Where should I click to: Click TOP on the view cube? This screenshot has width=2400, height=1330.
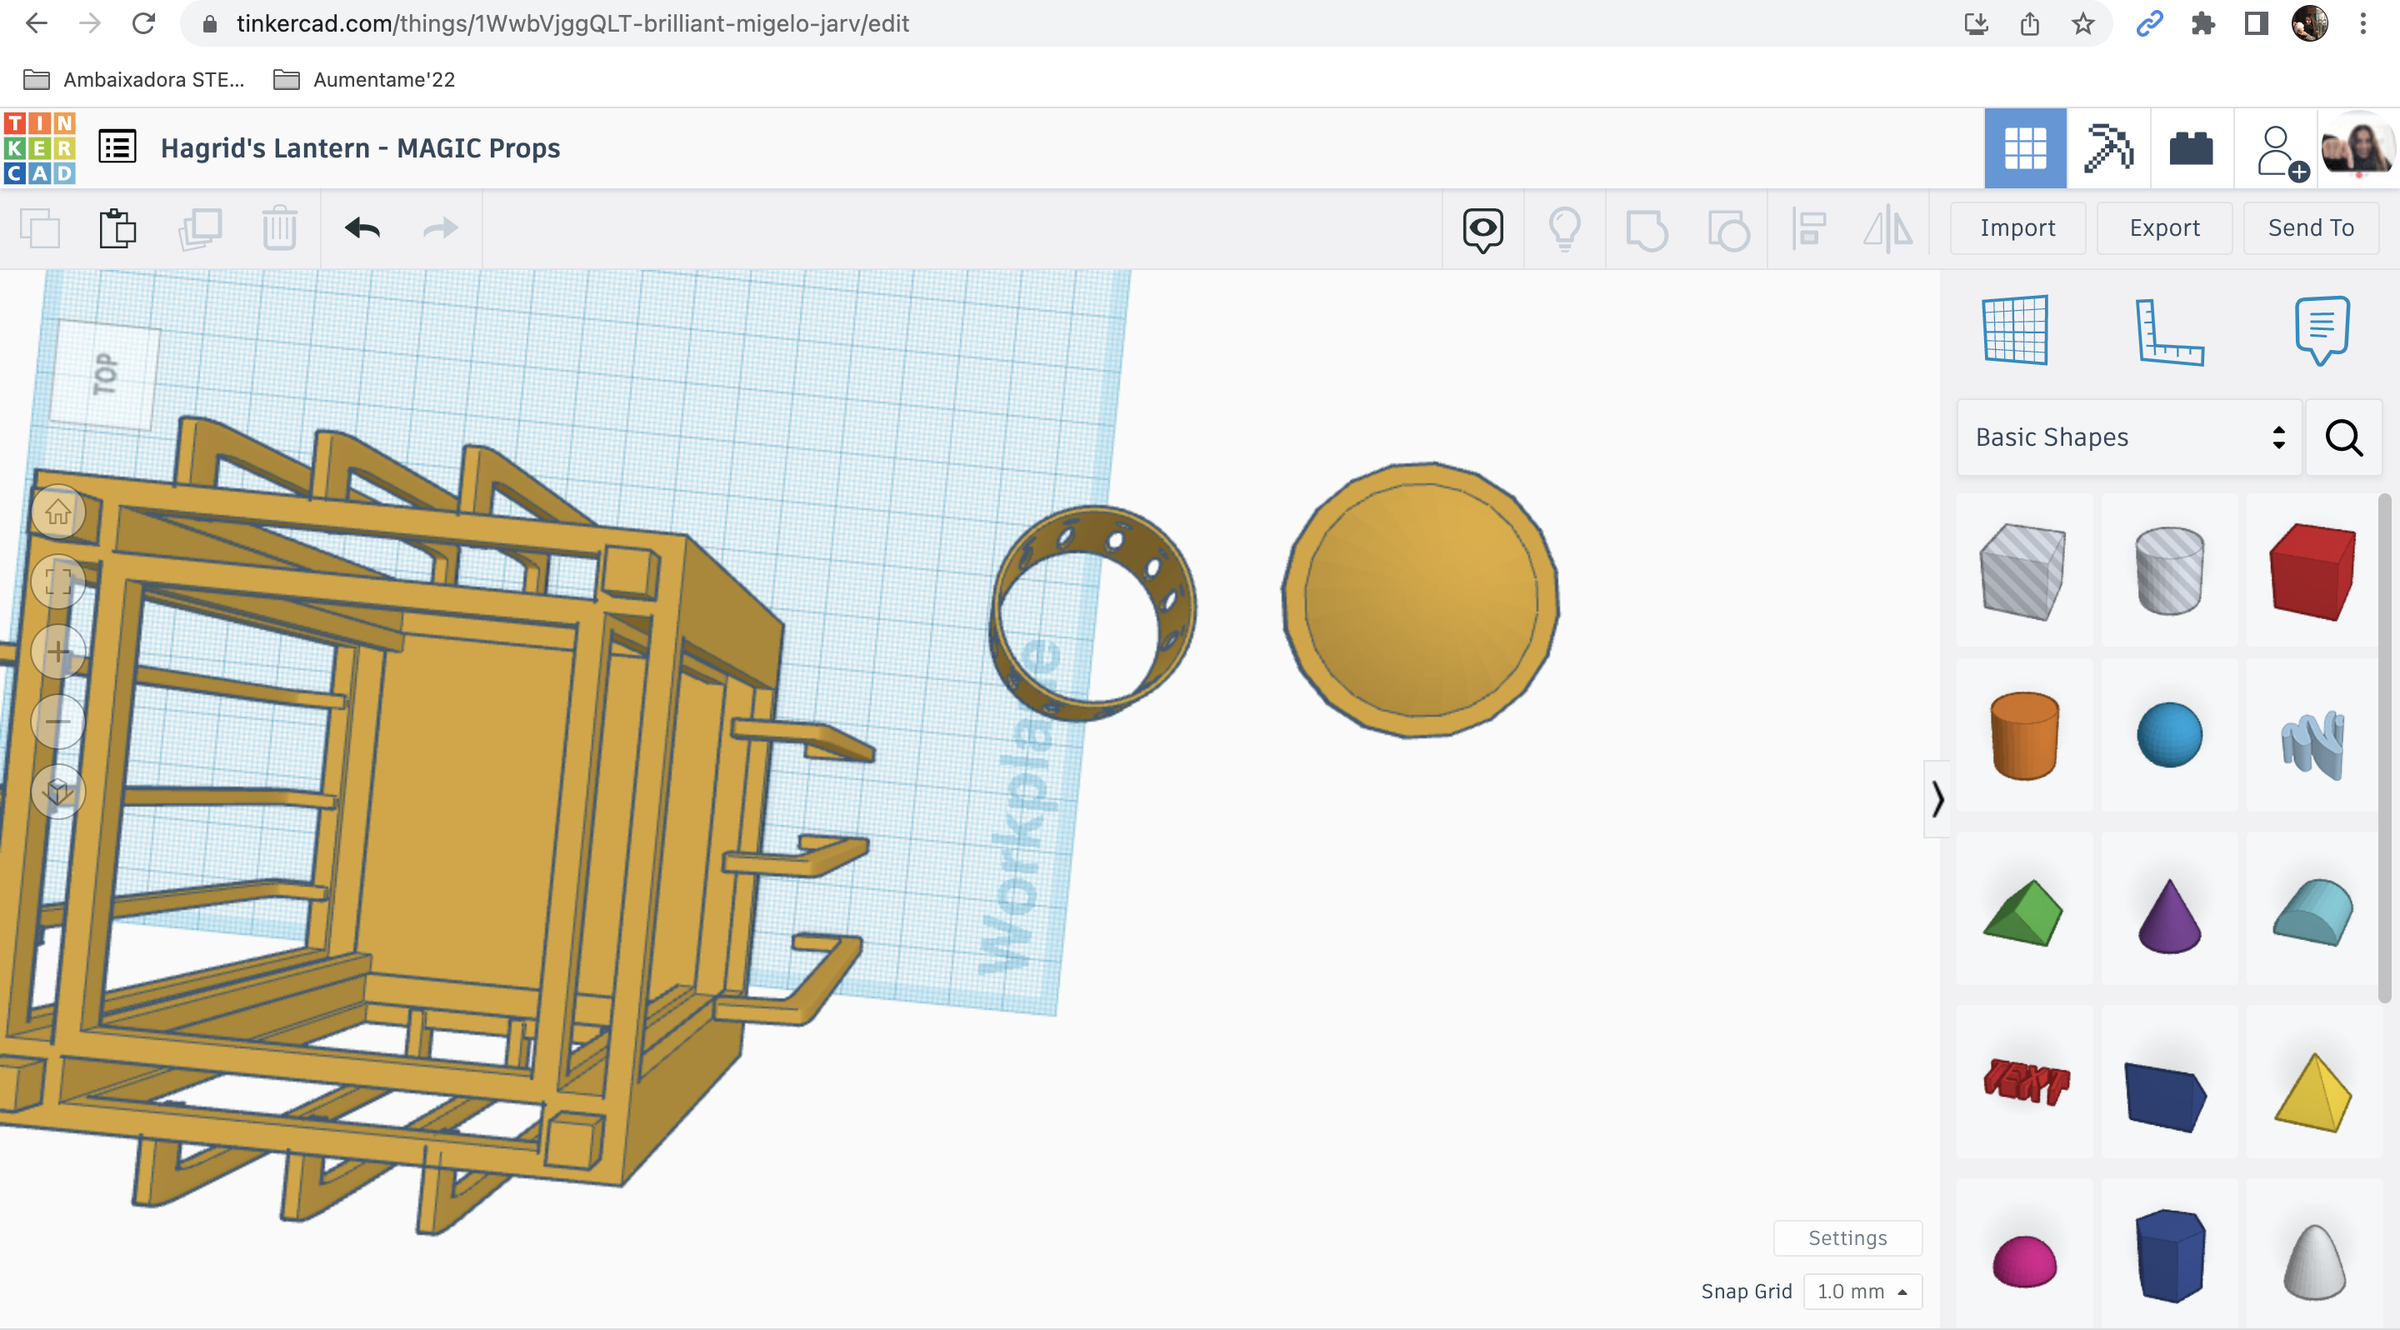point(105,372)
